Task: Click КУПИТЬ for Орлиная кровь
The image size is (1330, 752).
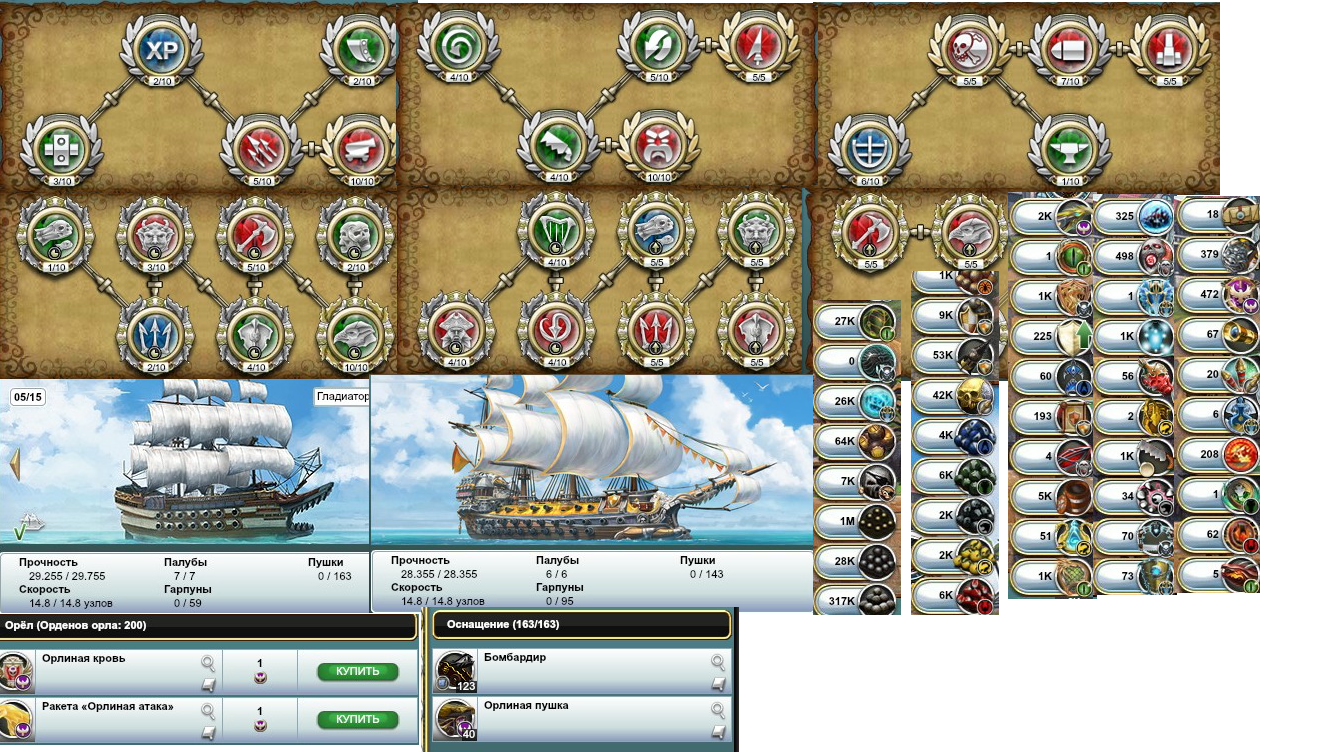Action: pyautogui.click(x=357, y=671)
